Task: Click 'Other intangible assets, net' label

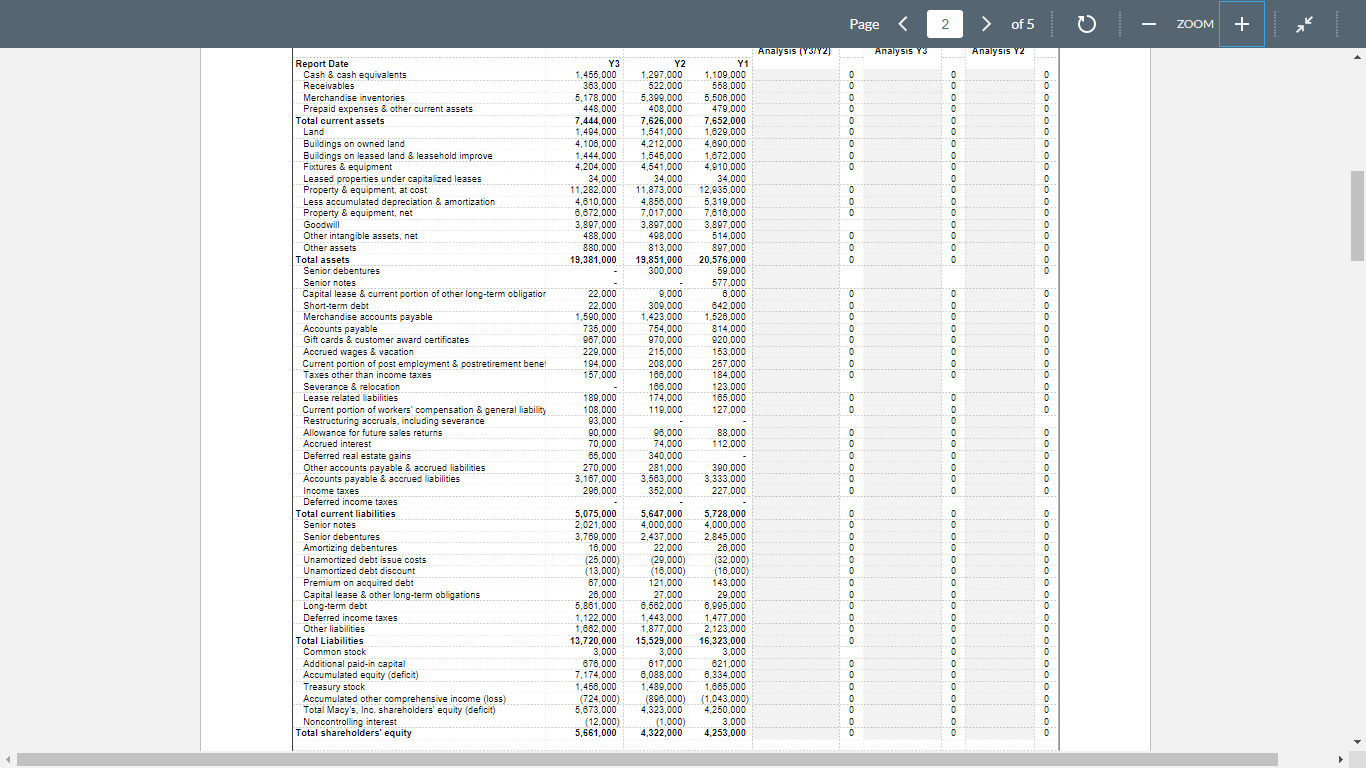Action: (x=360, y=237)
